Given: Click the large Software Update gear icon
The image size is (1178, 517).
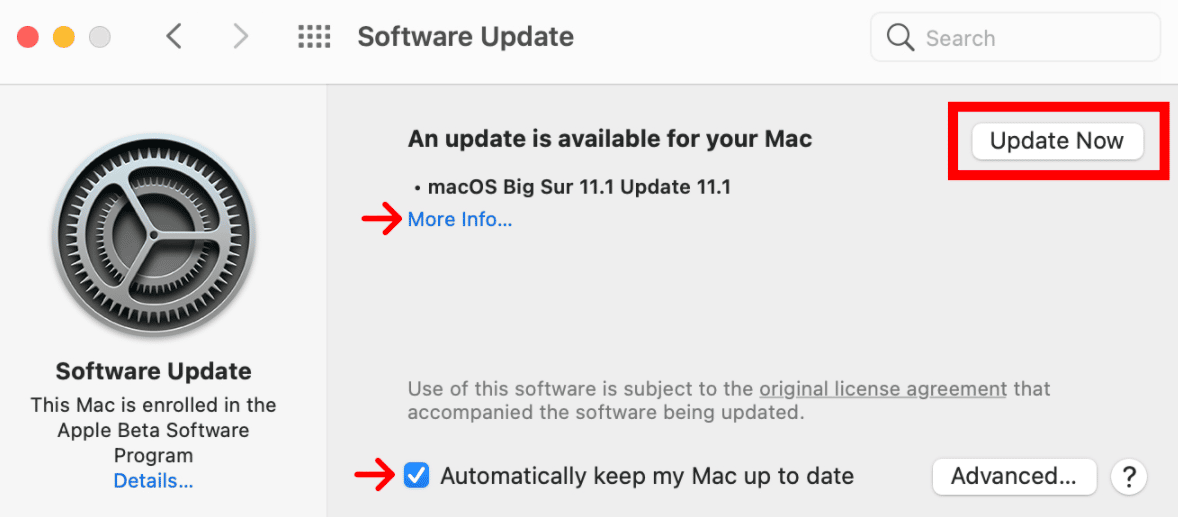Looking at the screenshot, I should (153, 235).
